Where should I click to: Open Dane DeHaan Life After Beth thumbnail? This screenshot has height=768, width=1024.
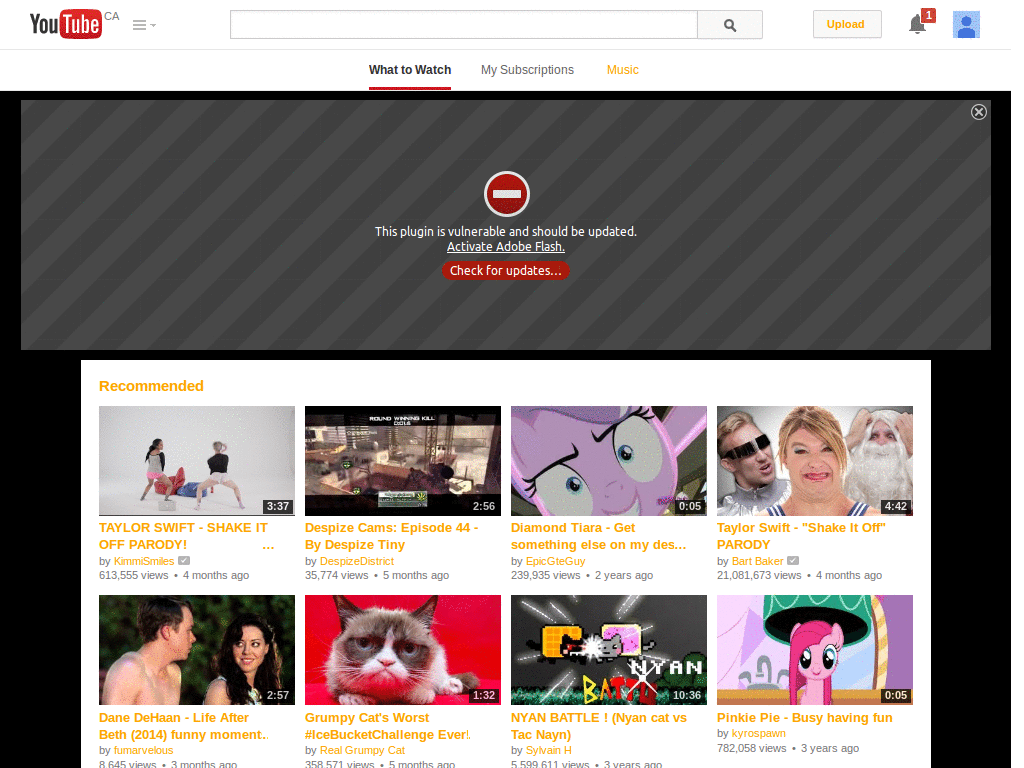pyautogui.click(x=197, y=650)
